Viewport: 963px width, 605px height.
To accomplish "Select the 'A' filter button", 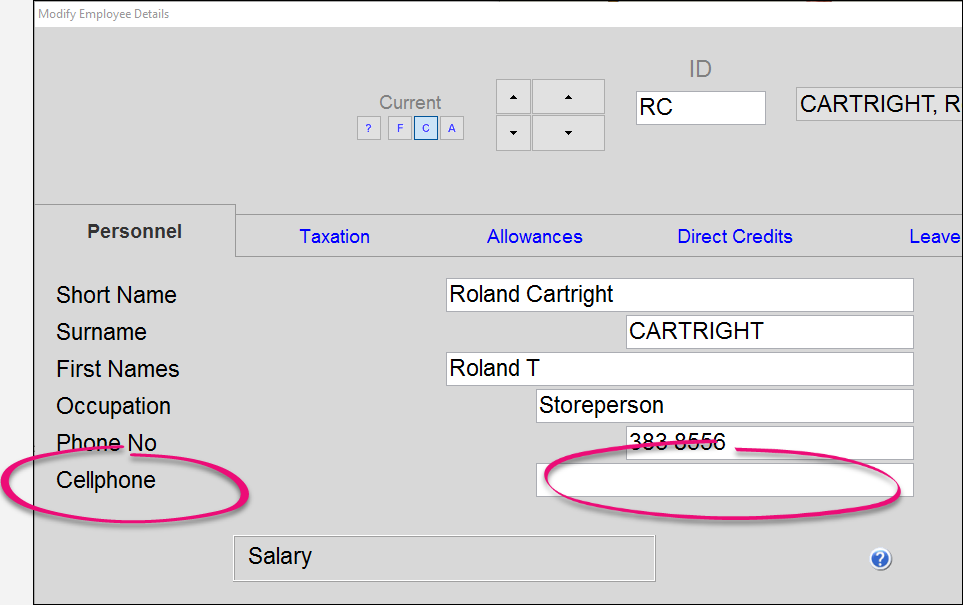I will click(451, 128).
